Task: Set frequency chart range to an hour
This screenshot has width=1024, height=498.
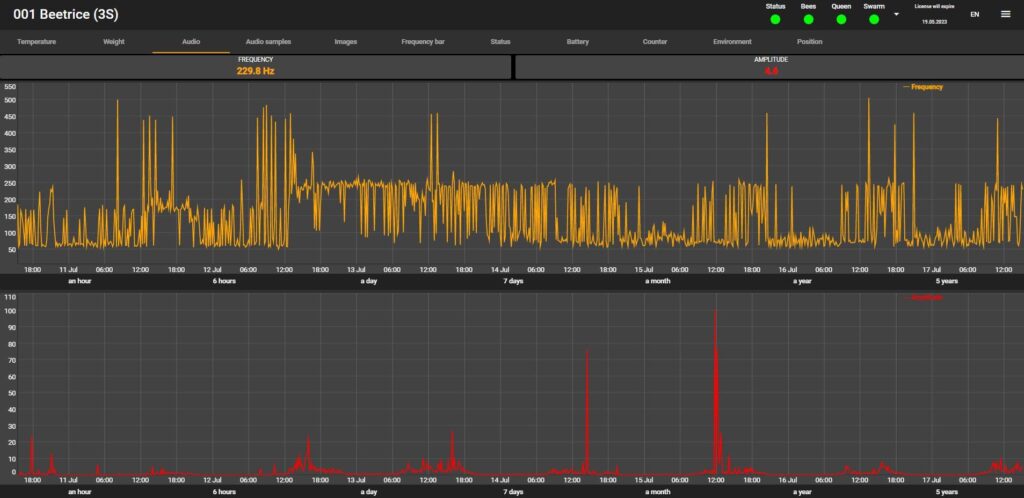Action: pyautogui.click(x=80, y=281)
